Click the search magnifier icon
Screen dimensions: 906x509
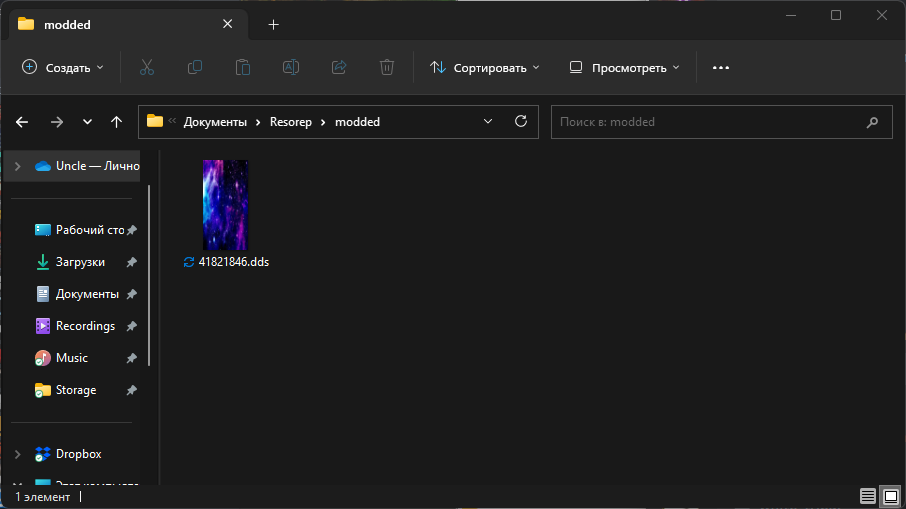click(872, 122)
